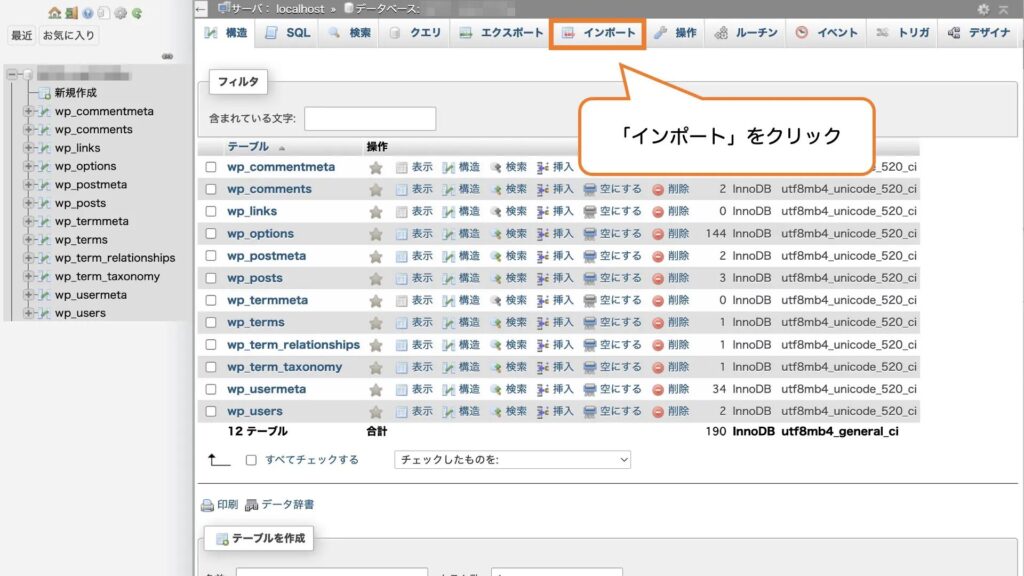Click the utf8mb4_general_ci total collation text
Screen dimensions: 1024x576
pos(840,432)
